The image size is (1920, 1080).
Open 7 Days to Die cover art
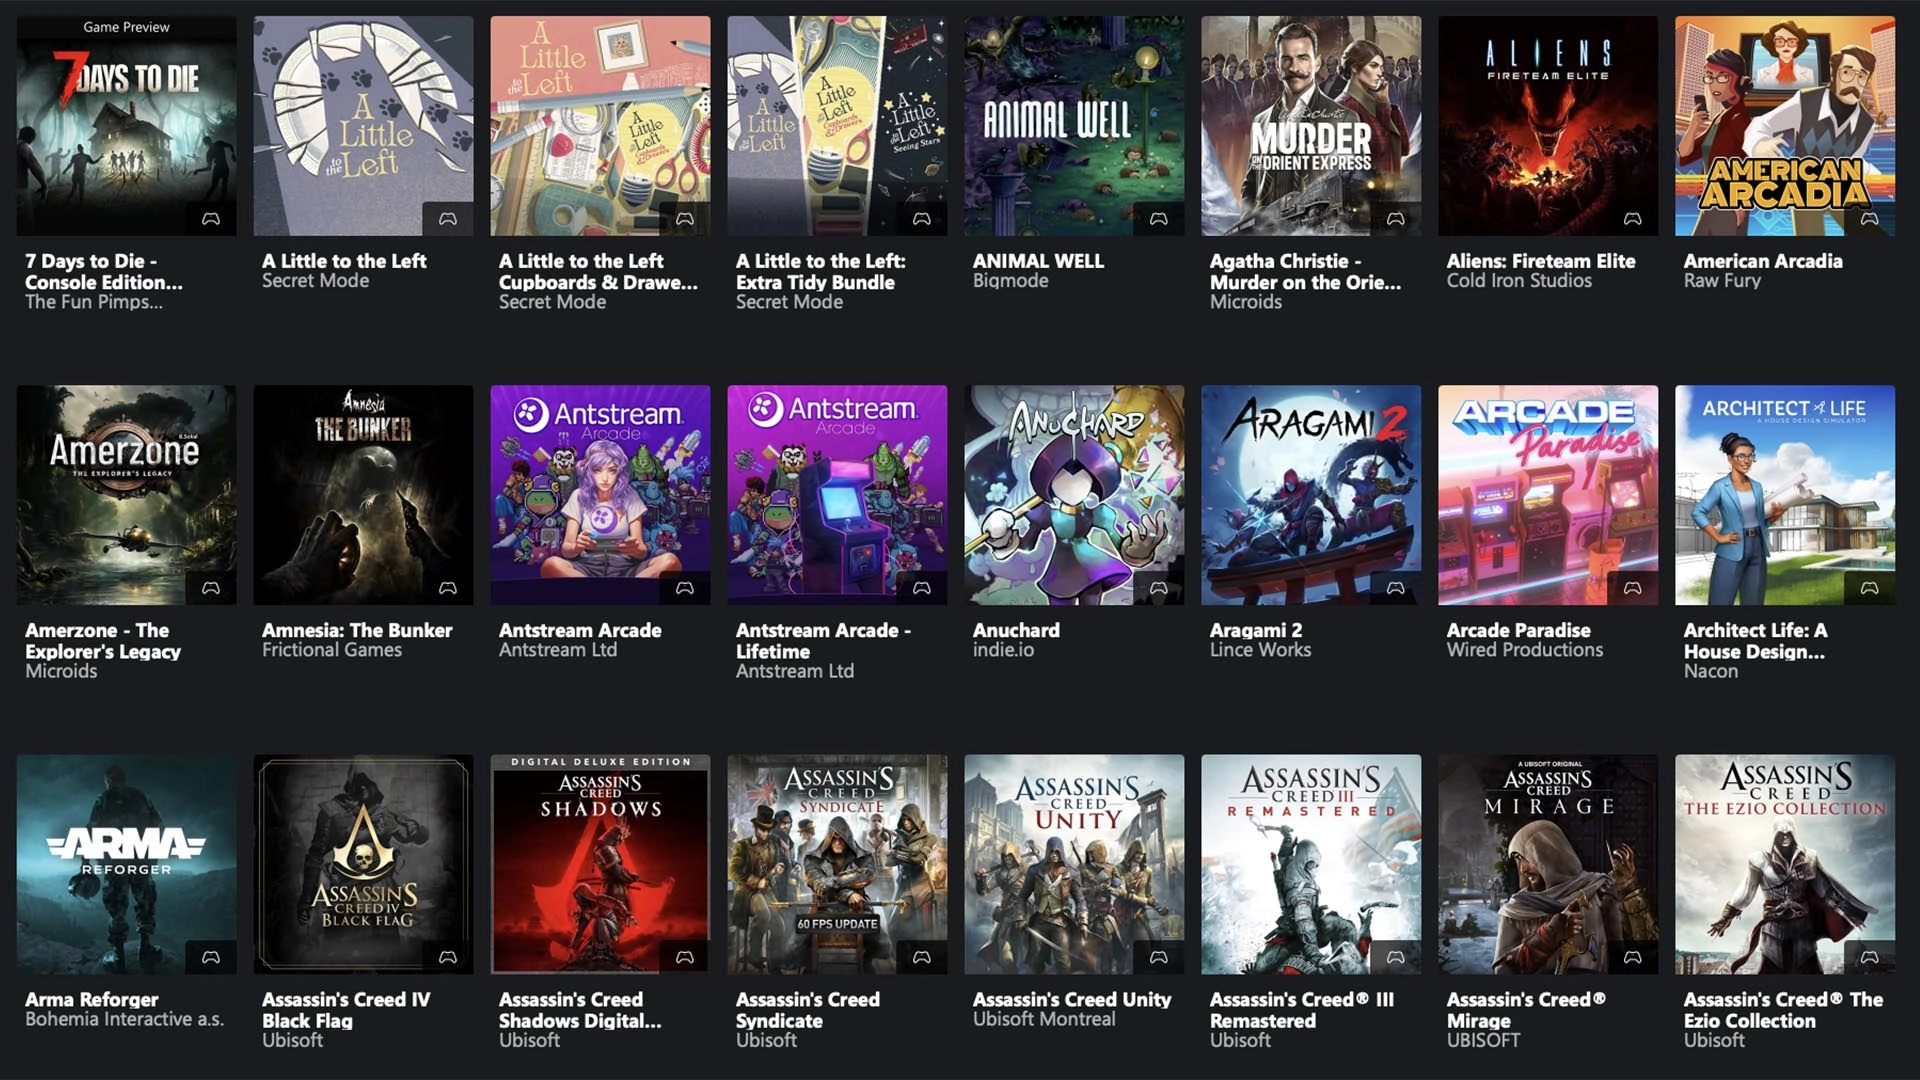pos(127,126)
